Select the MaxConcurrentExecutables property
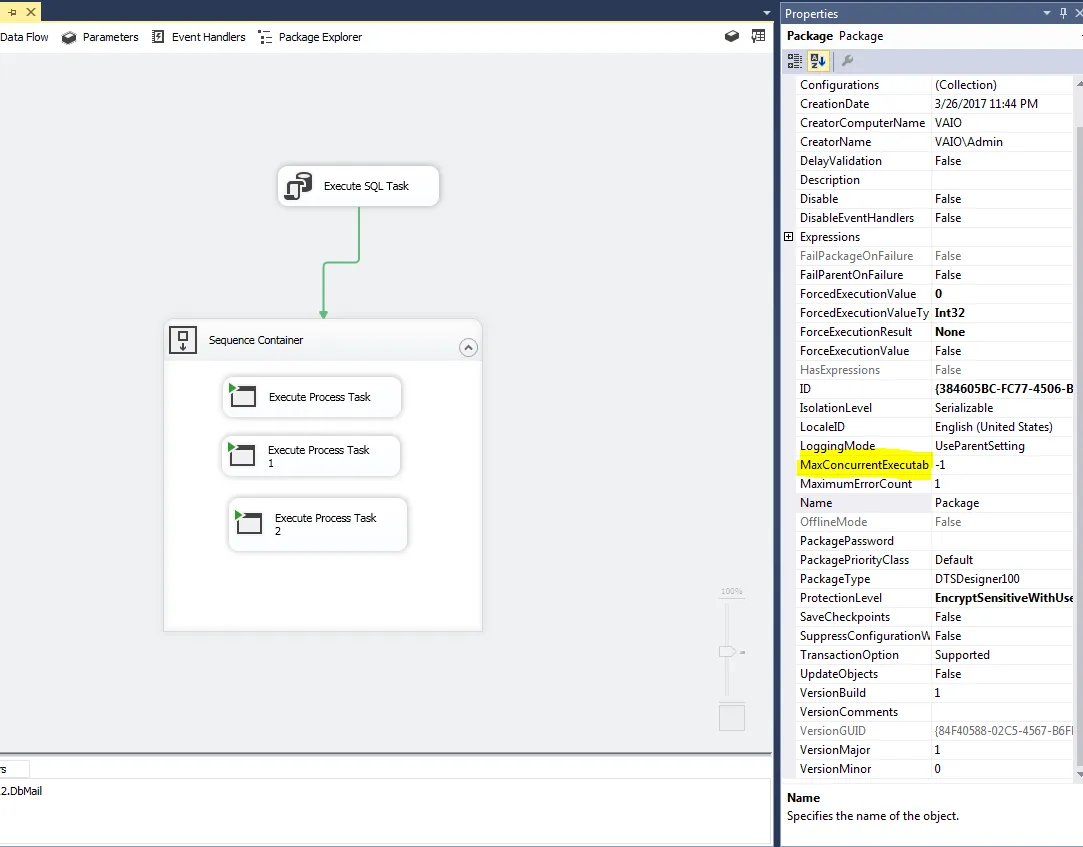This screenshot has height=847, width=1083. tap(864, 465)
